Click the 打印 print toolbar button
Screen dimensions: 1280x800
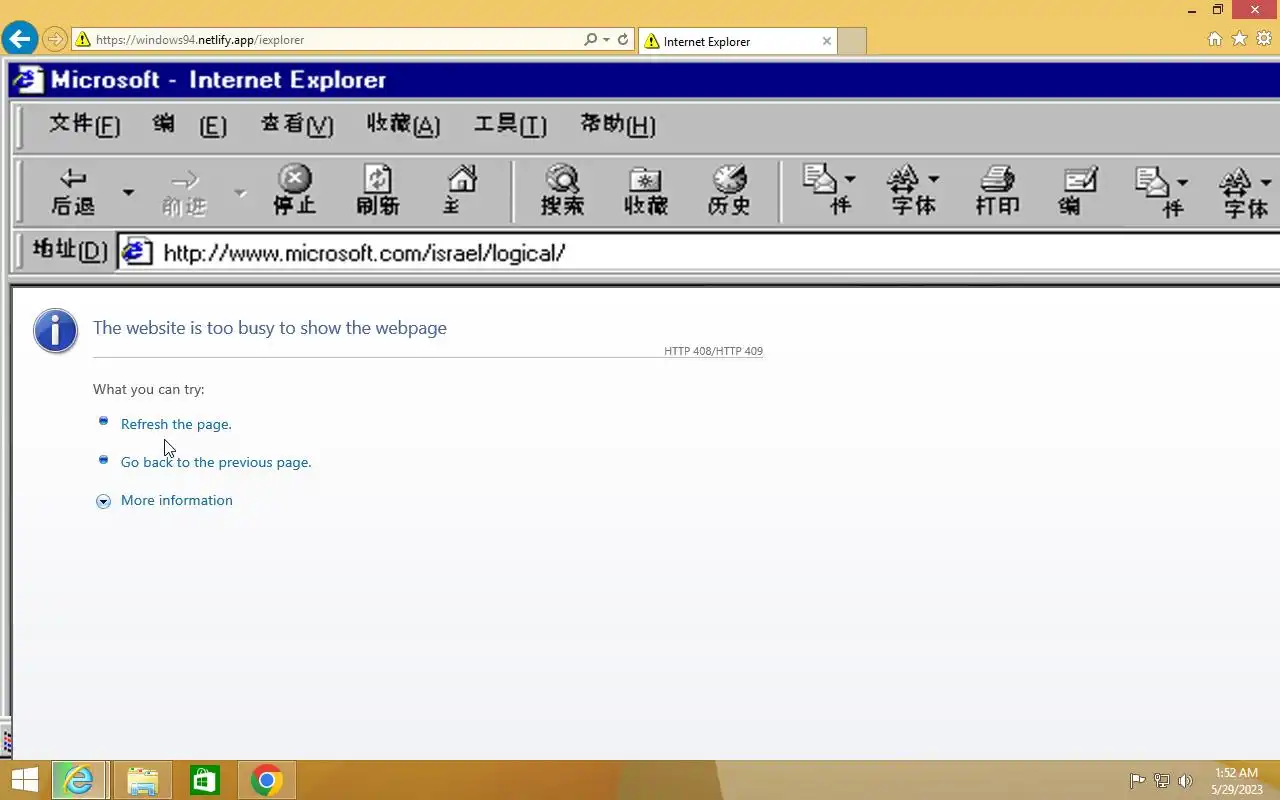[997, 191]
